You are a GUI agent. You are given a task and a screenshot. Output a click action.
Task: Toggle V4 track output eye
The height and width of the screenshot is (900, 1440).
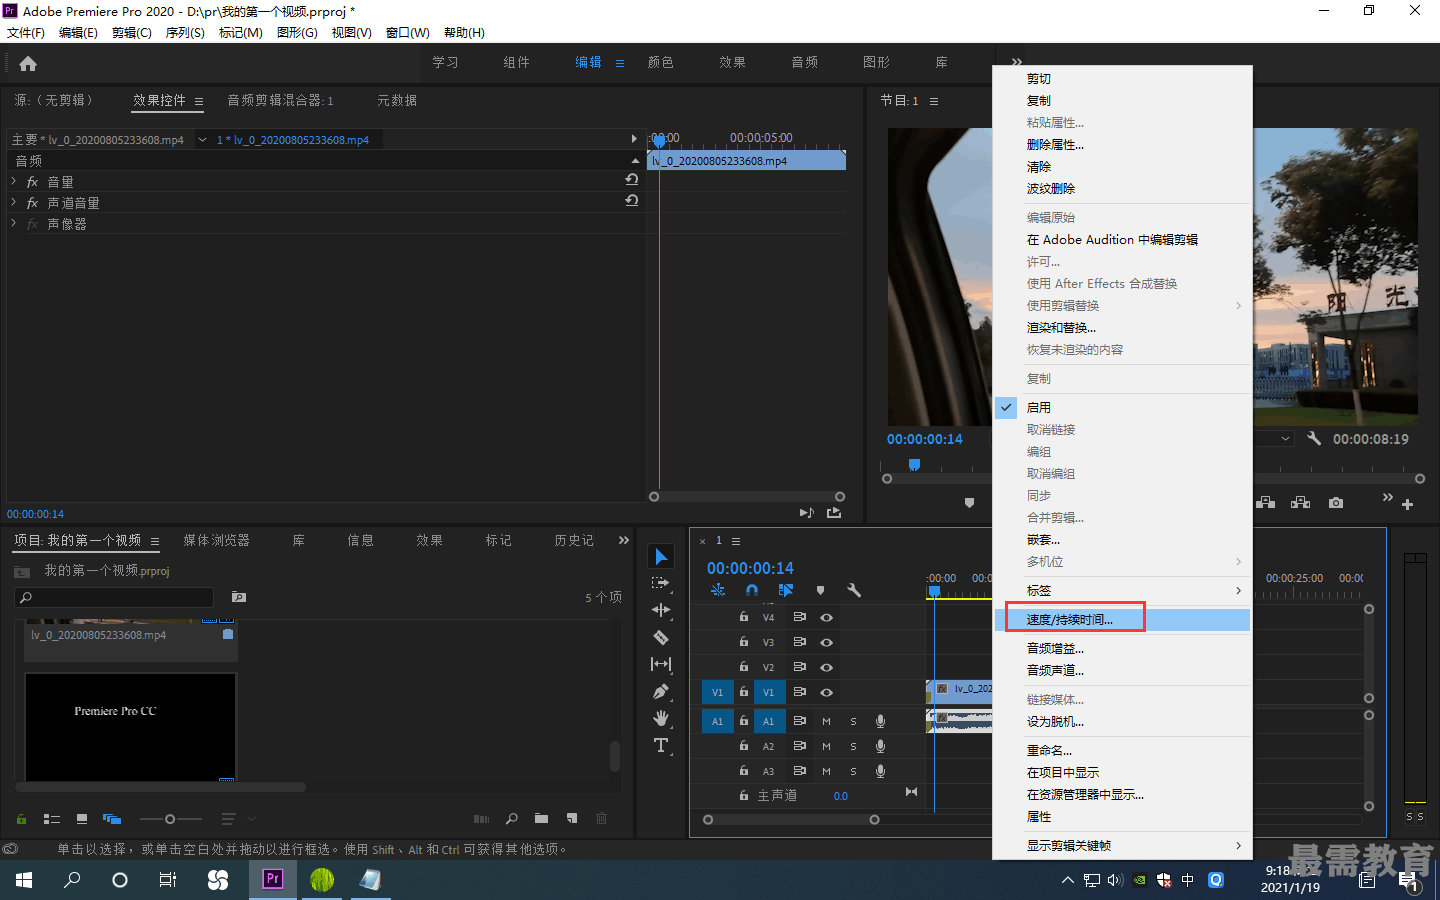(827, 617)
